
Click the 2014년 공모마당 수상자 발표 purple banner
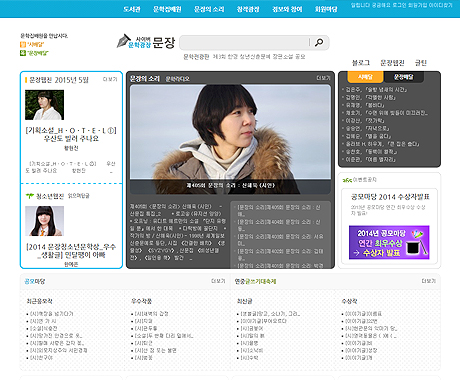pos(389,242)
